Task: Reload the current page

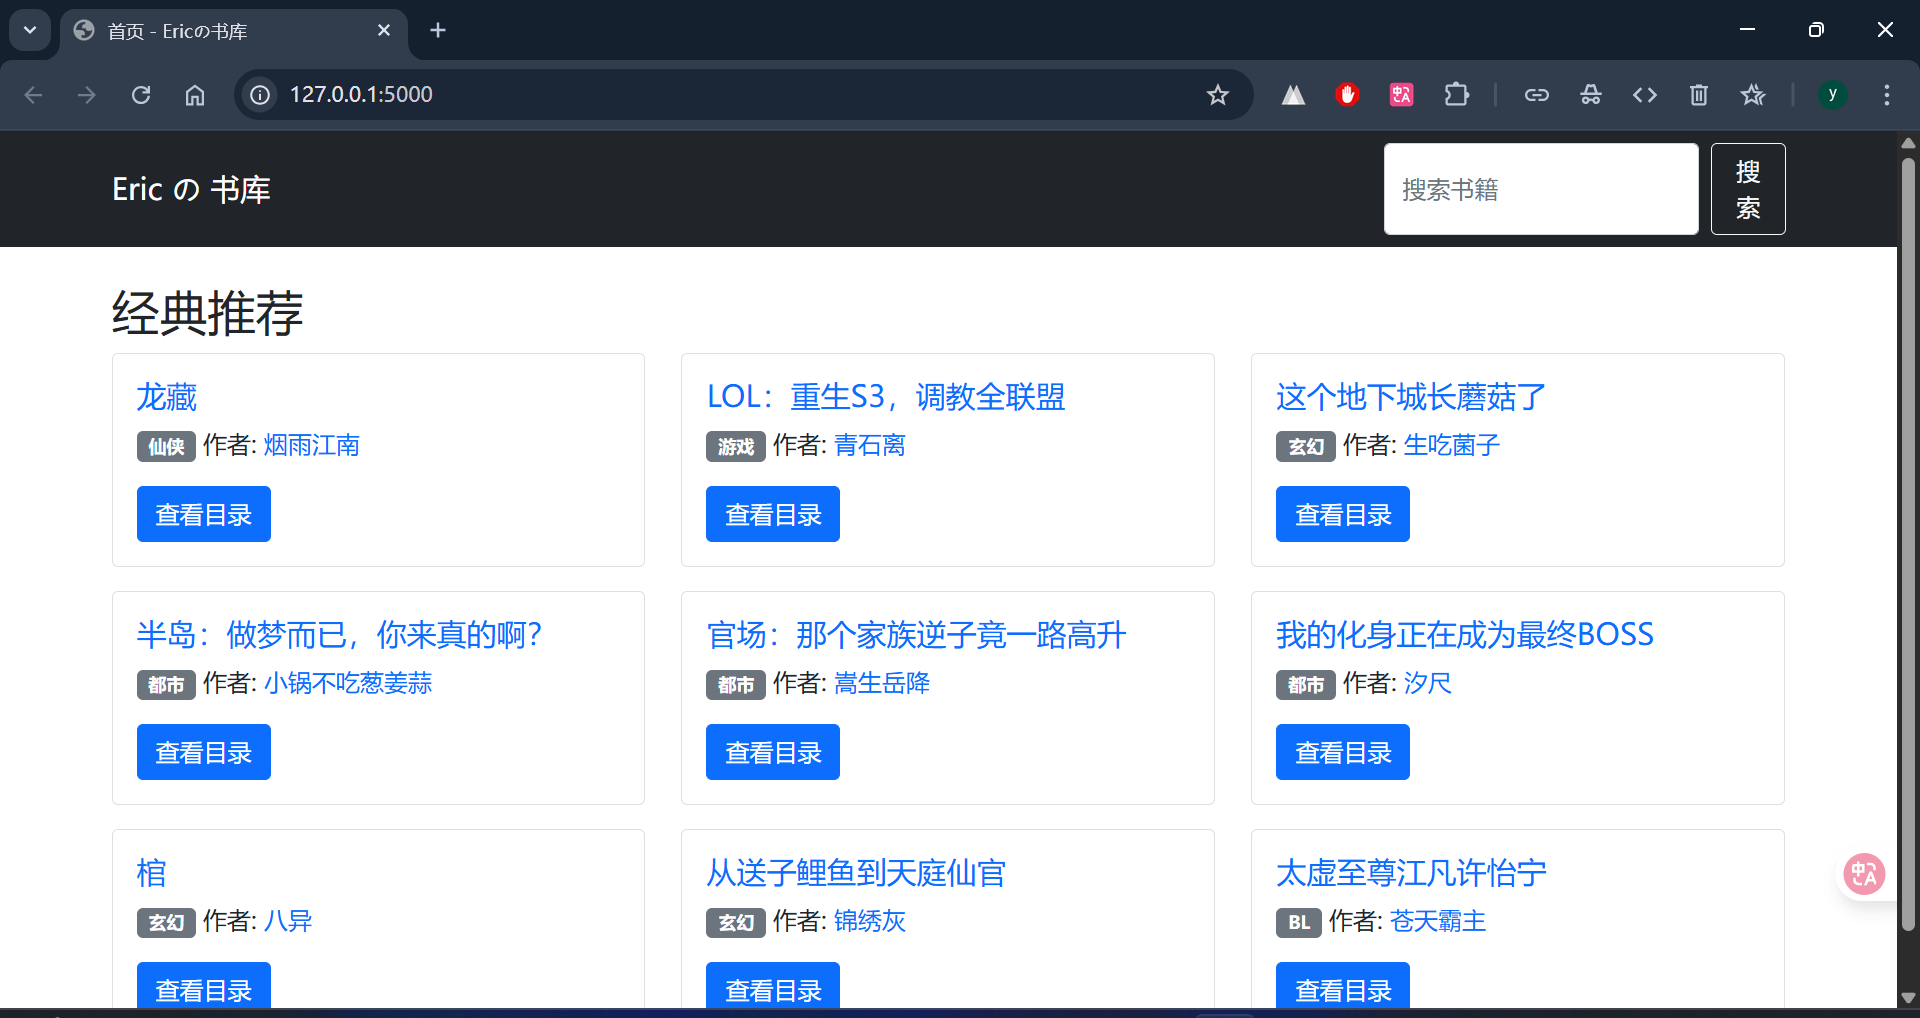Action: 141,95
